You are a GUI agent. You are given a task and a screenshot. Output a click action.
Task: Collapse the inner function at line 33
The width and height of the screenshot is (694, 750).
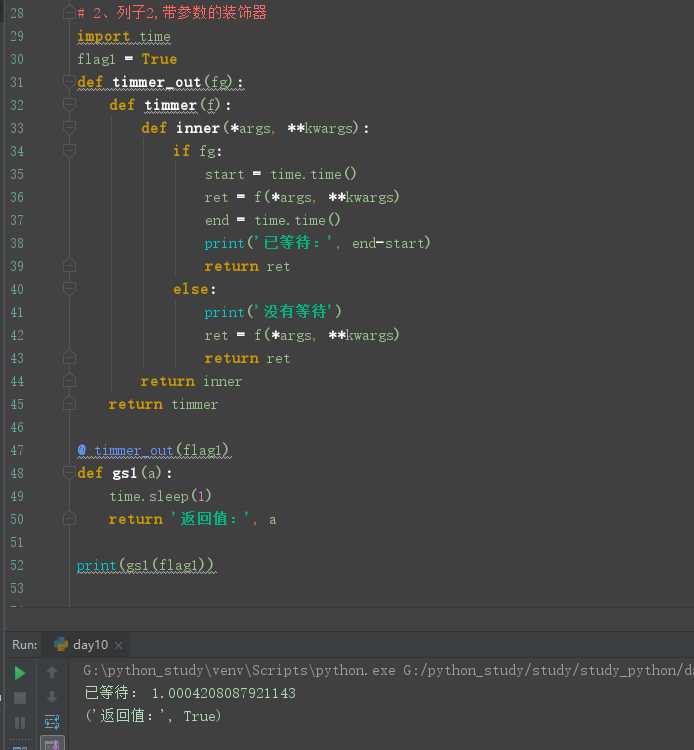click(x=68, y=128)
